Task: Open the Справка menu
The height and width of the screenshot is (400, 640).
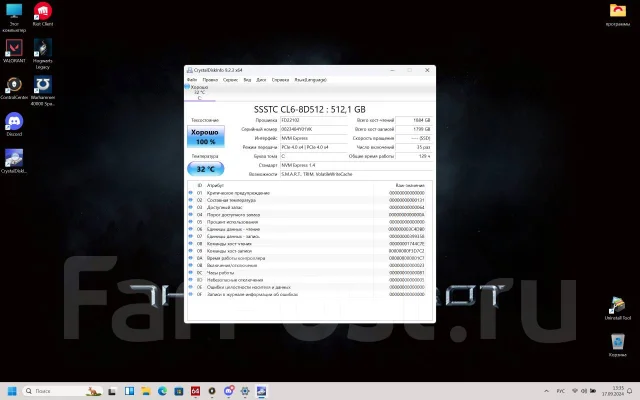Action: tap(280, 80)
